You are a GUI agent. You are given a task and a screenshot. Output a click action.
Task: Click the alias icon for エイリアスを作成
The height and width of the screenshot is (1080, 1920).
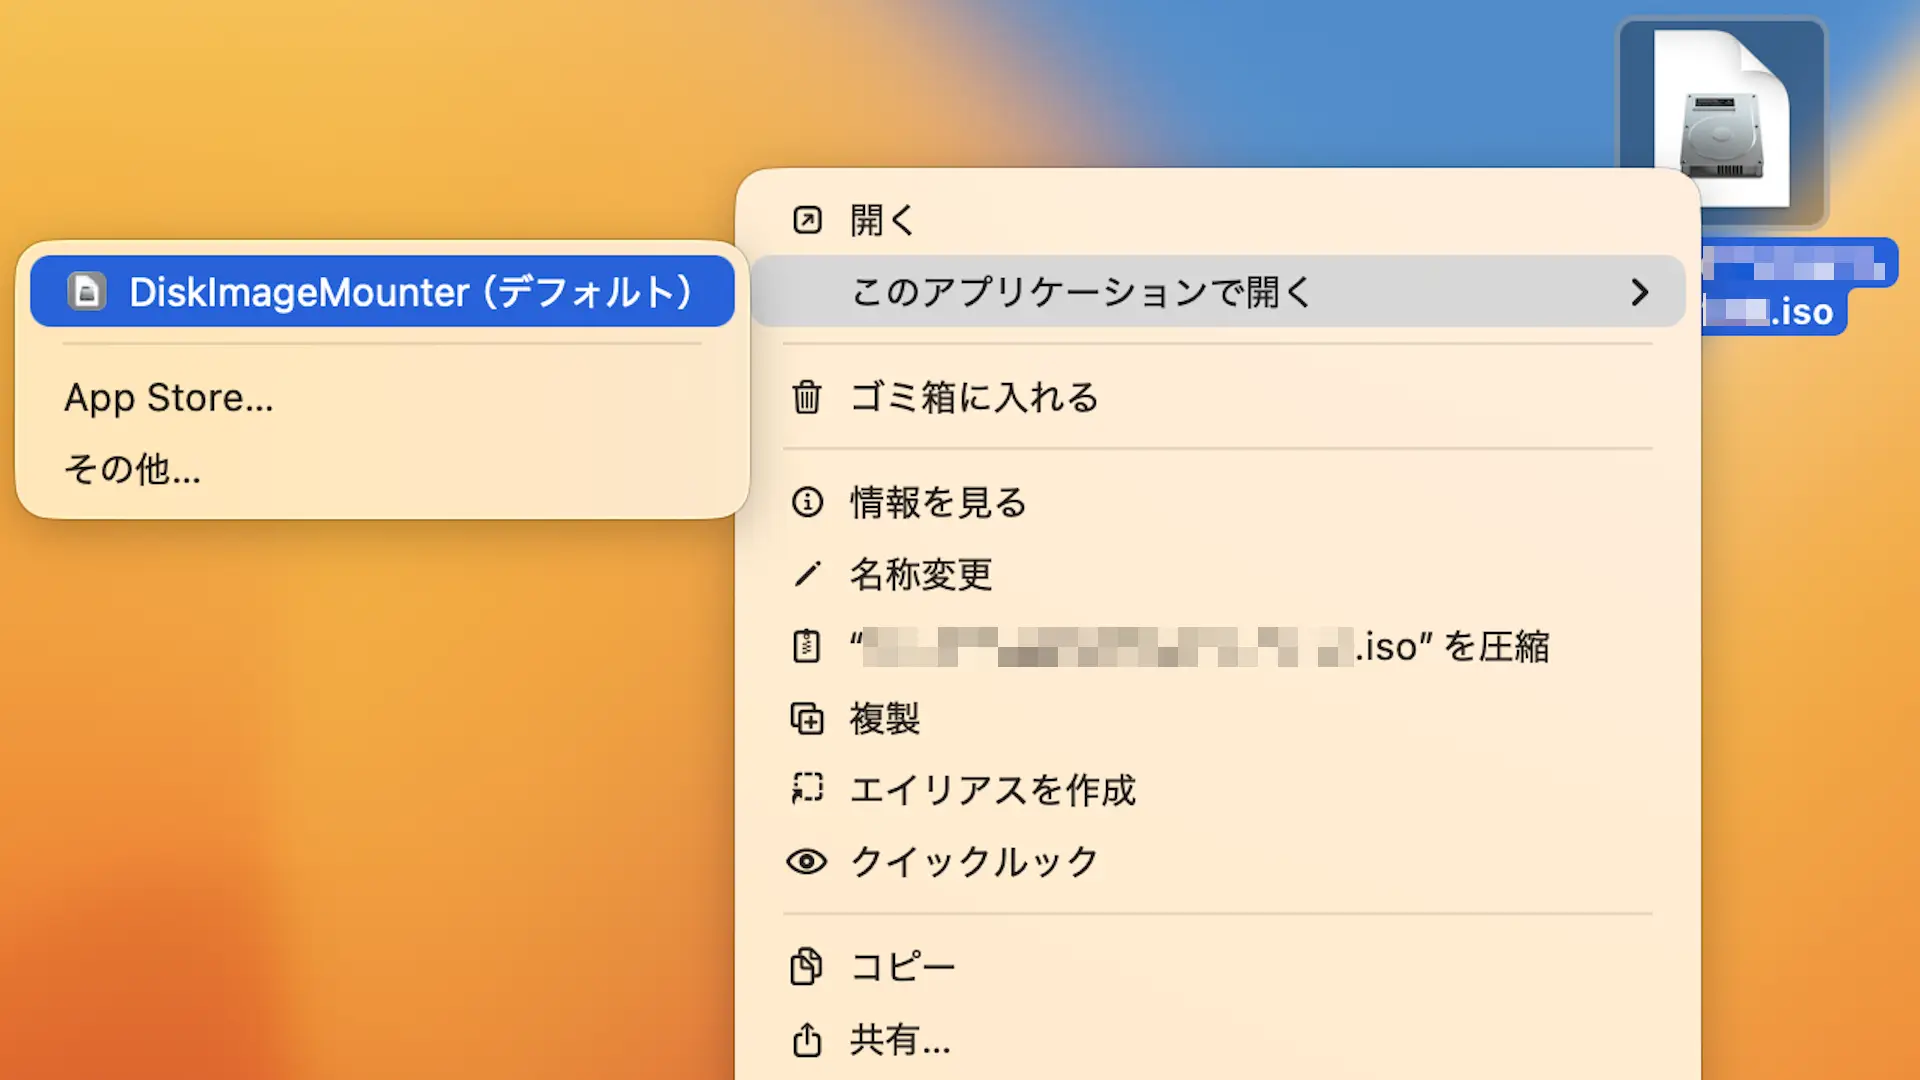tap(807, 789)
